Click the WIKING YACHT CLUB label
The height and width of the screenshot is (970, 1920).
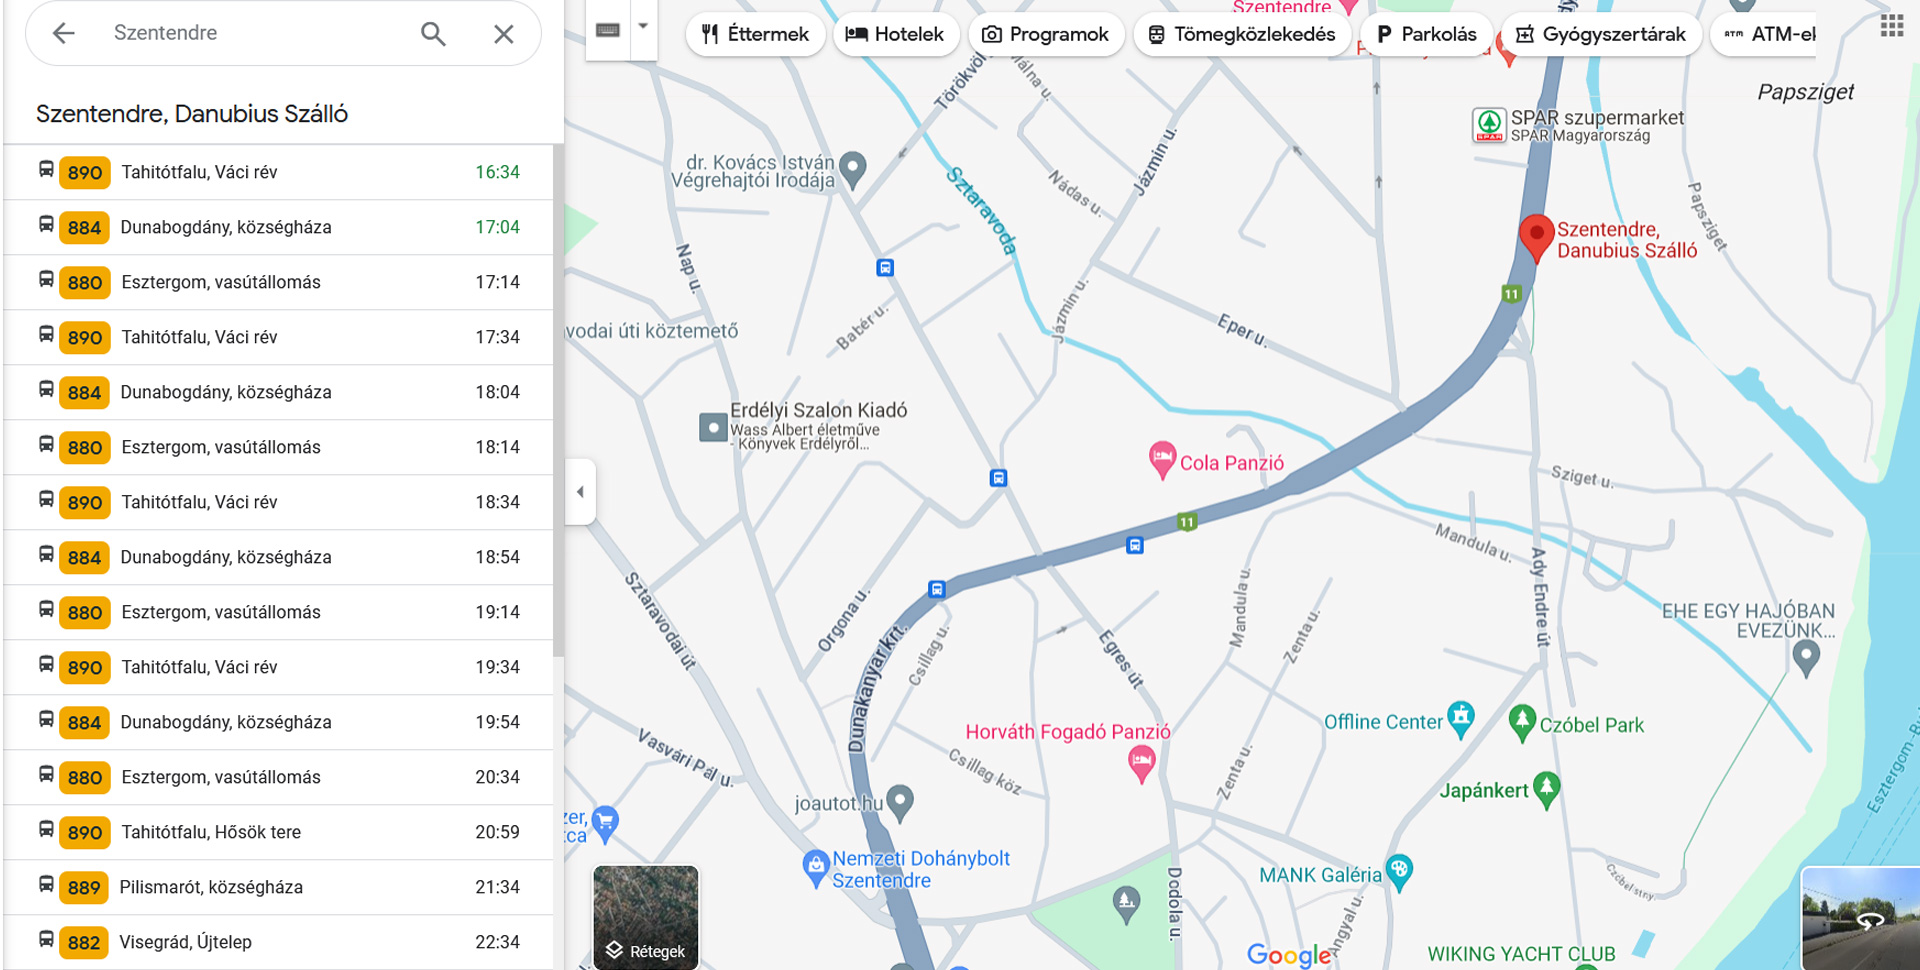pos(1521,954)
